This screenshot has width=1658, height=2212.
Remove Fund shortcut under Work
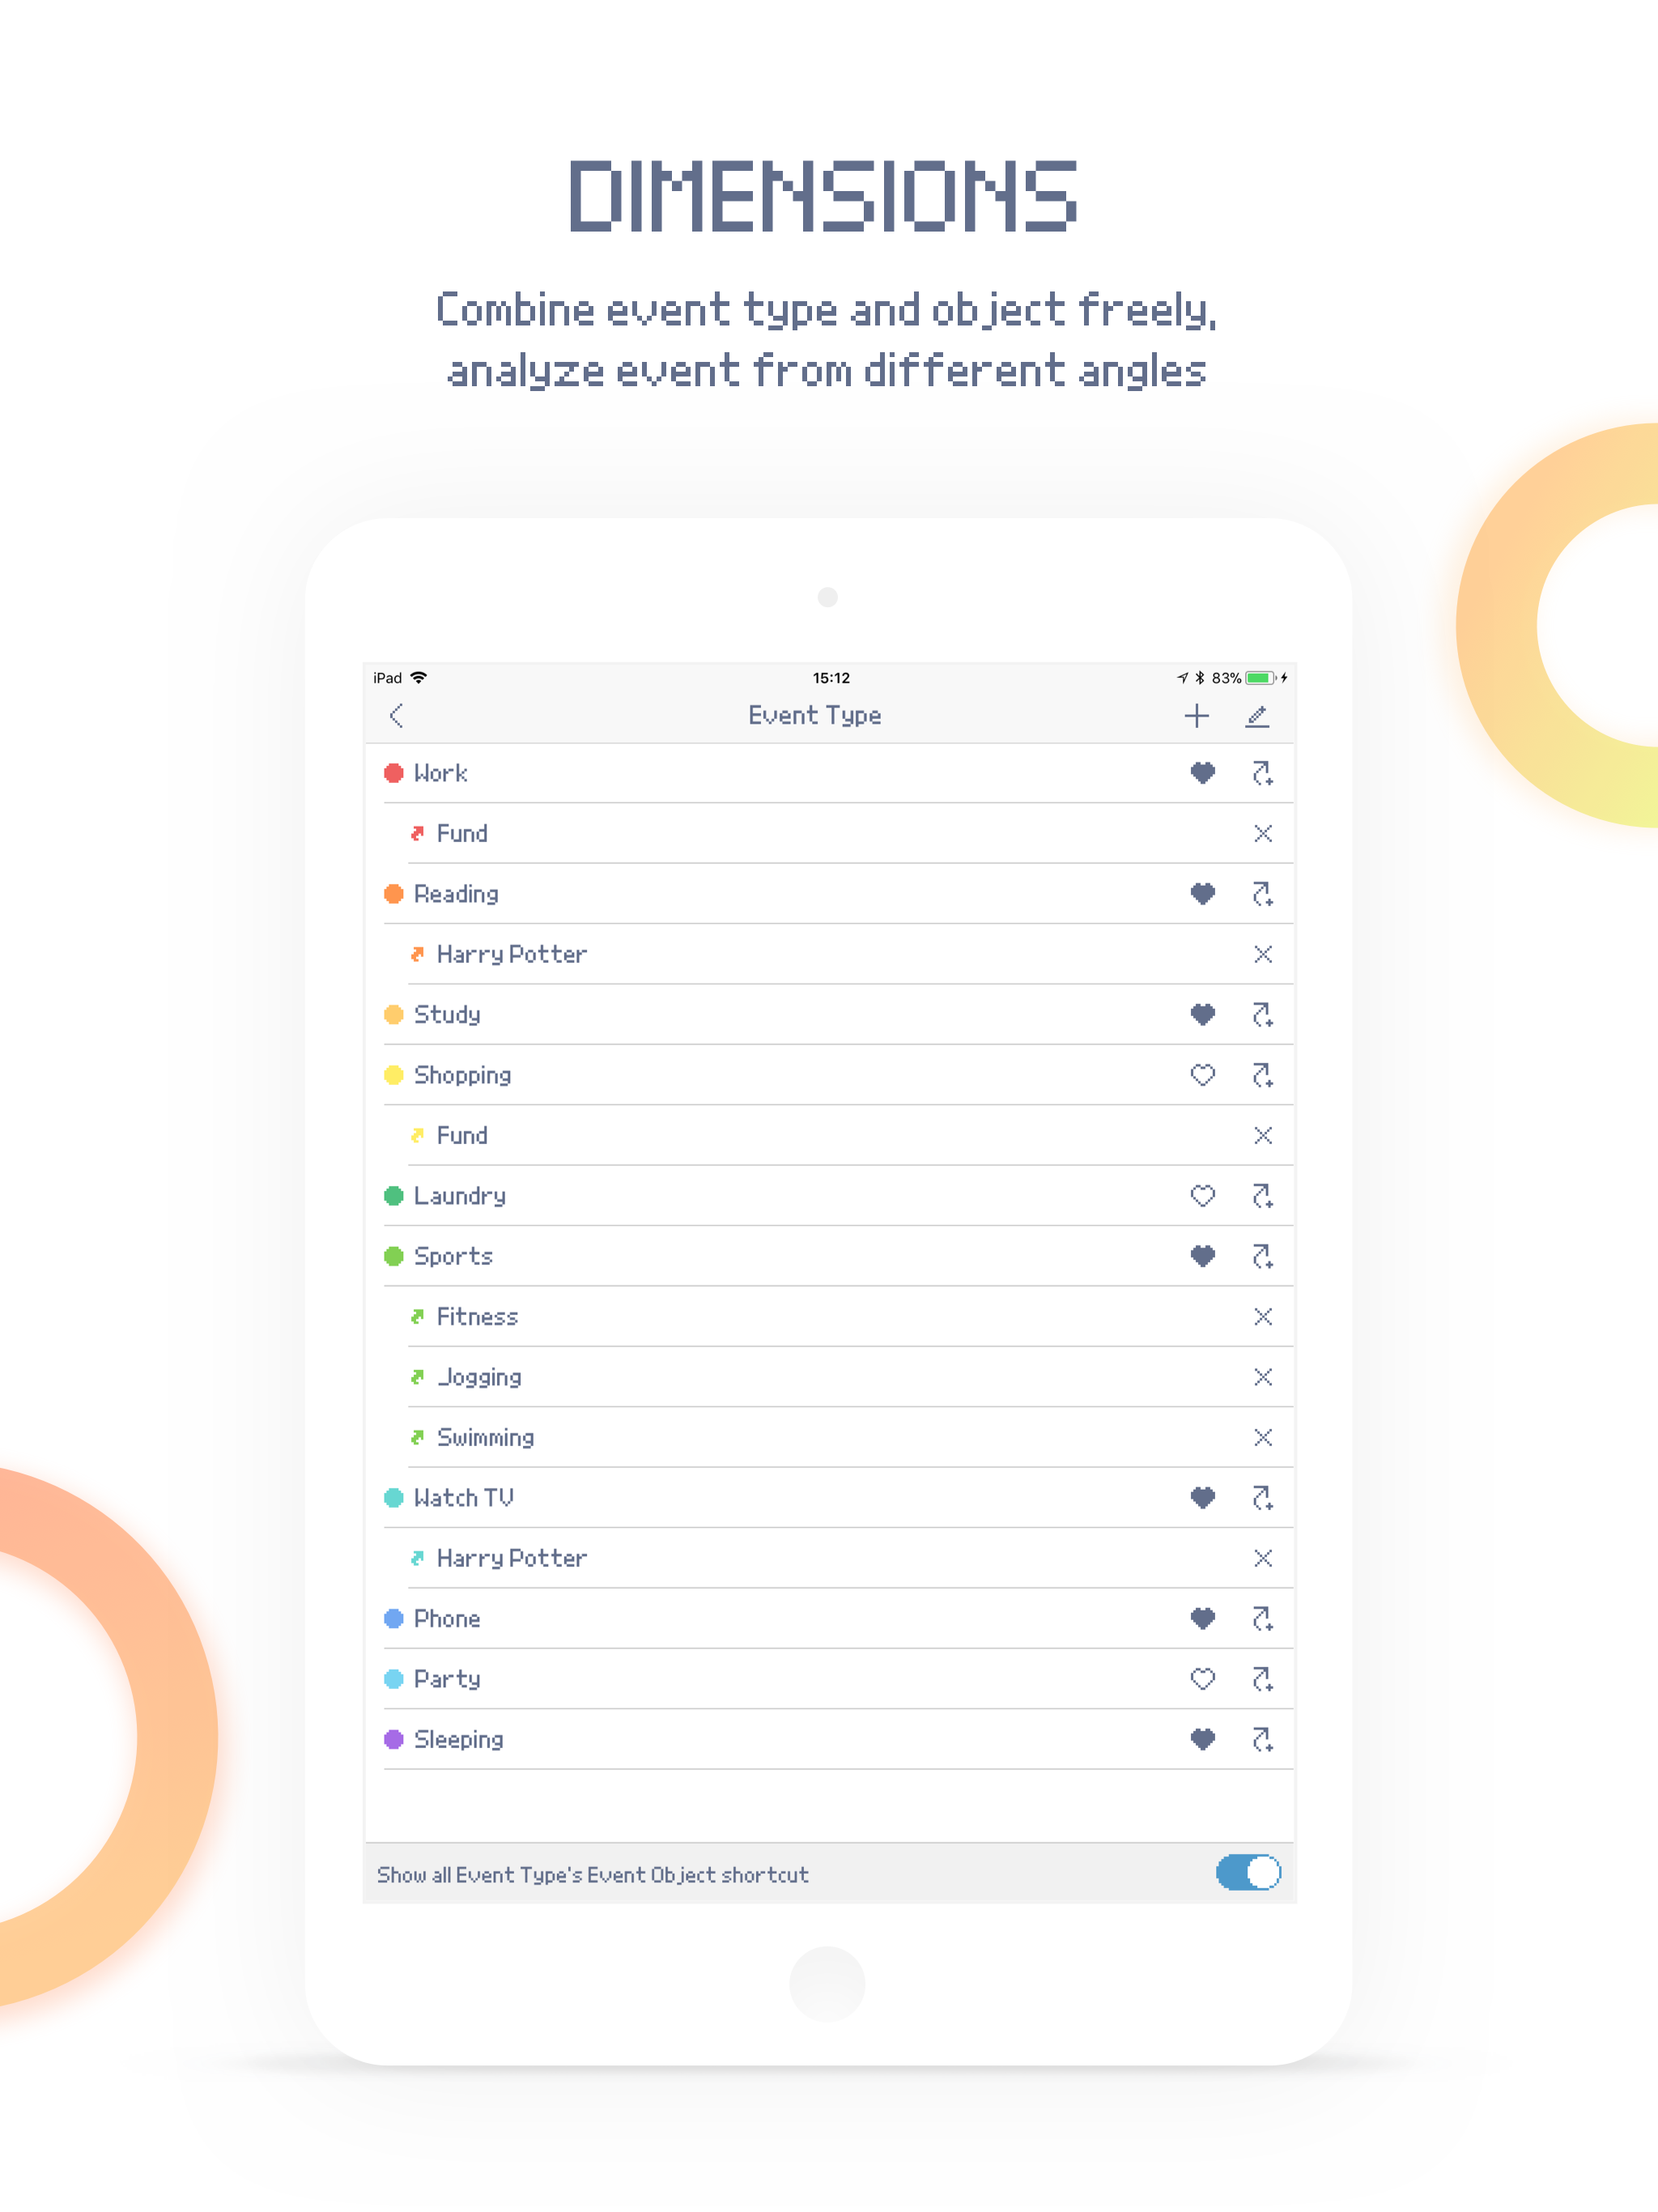tap(1262, 834)
